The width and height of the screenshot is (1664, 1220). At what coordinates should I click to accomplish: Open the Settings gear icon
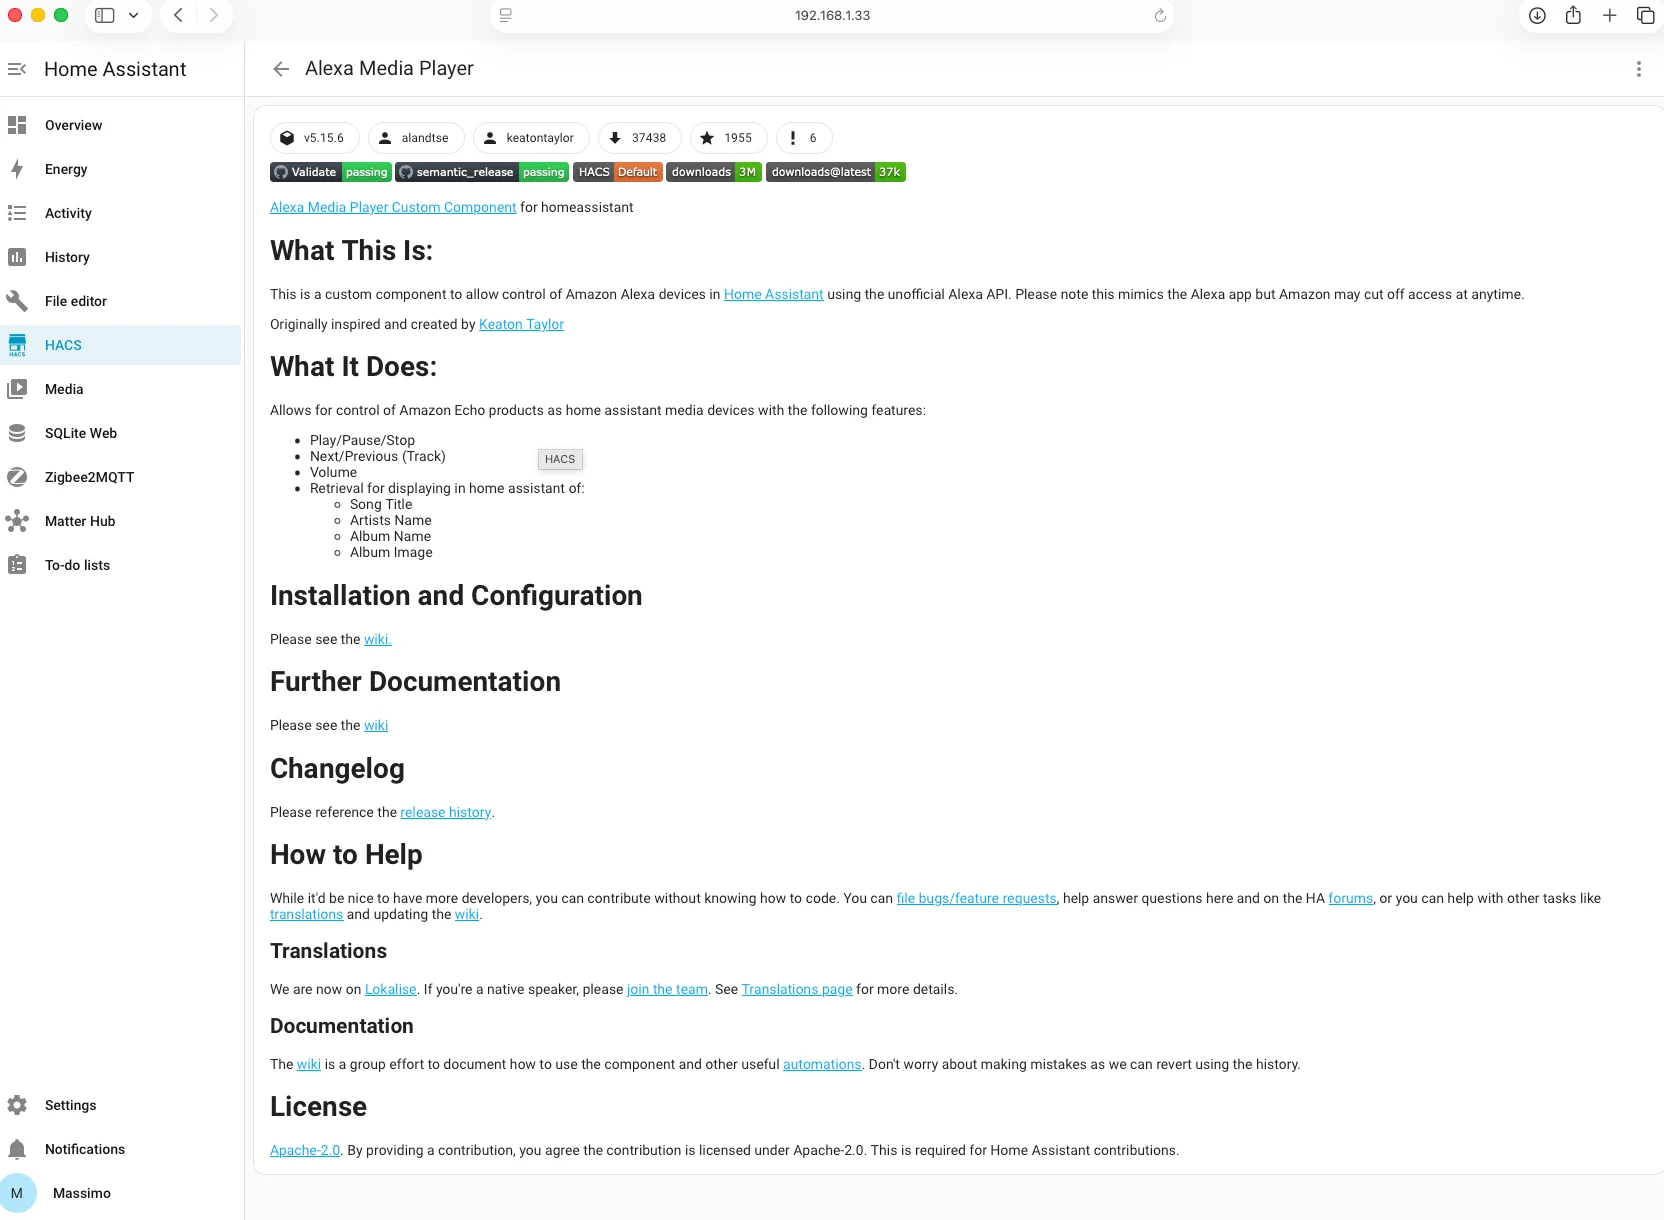click(x=17, y=1105)
